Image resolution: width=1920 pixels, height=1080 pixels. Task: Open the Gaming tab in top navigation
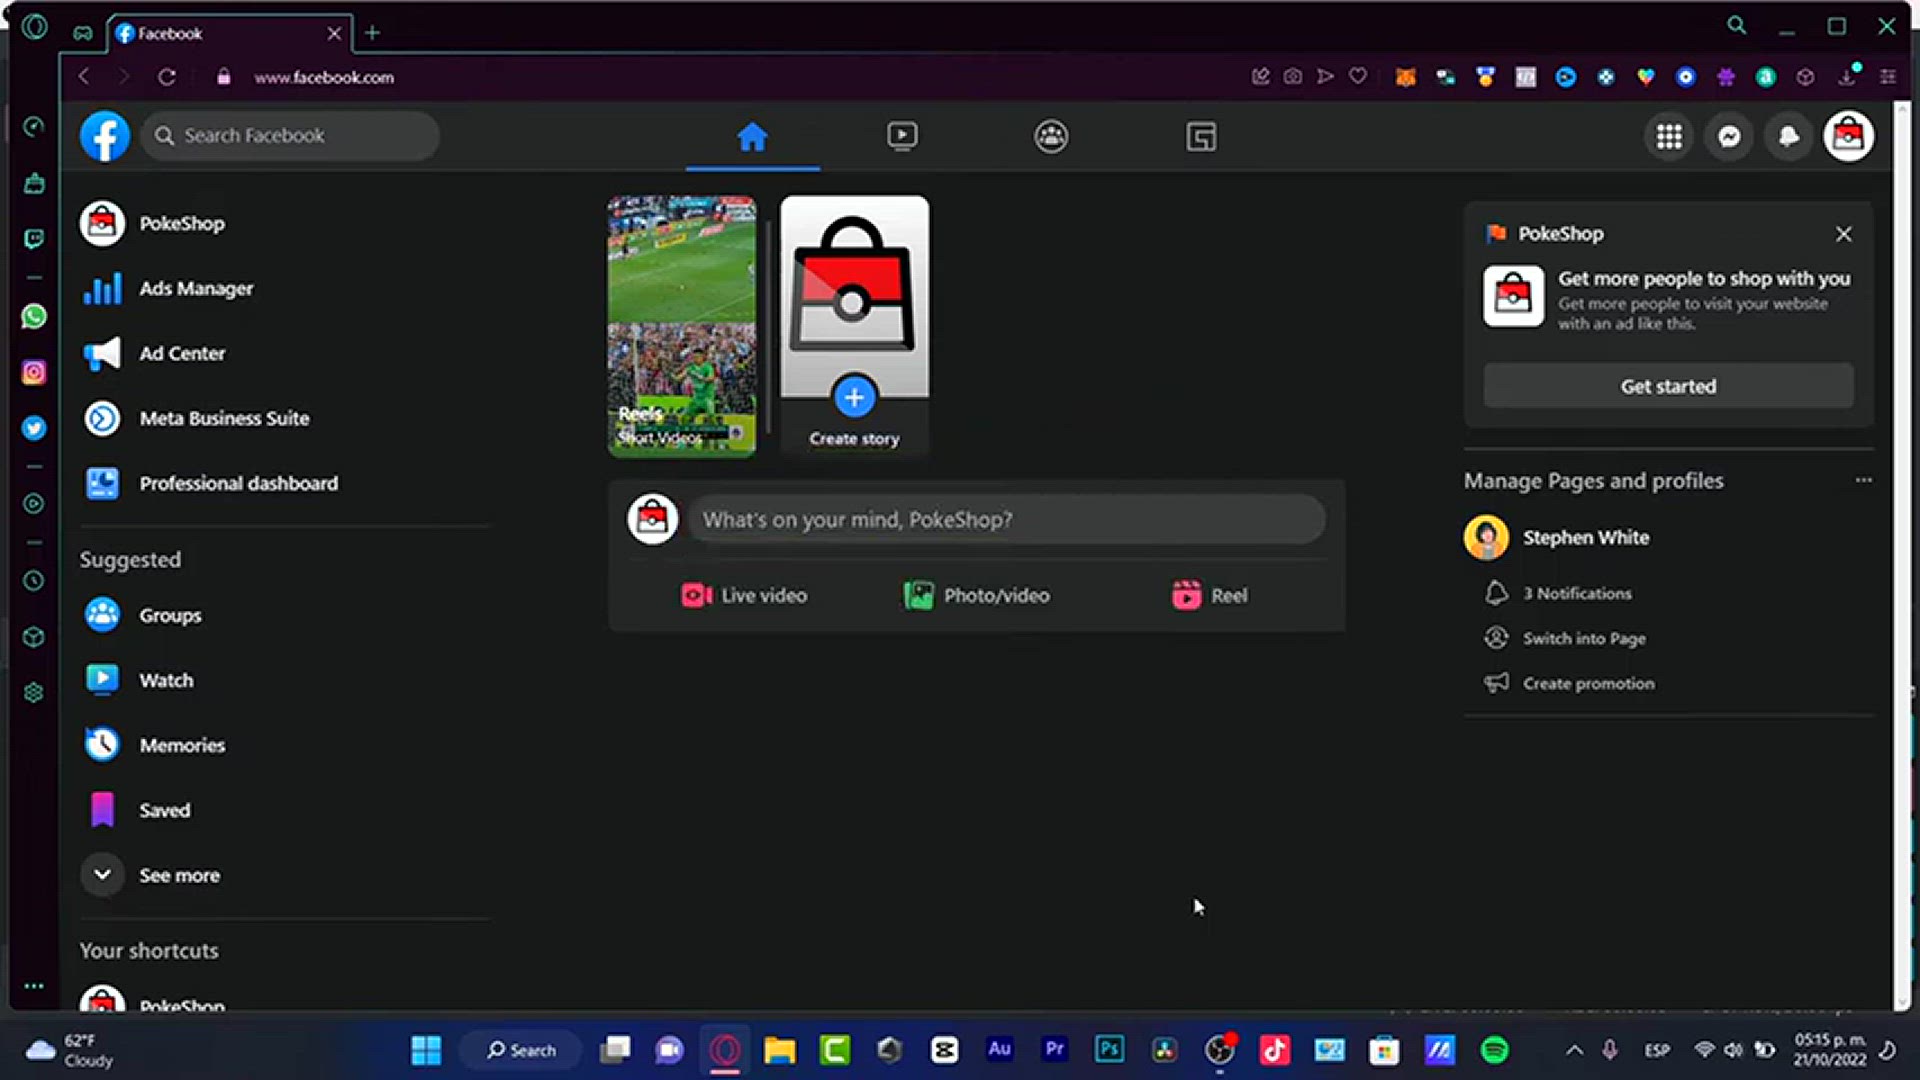[x=1201, y=137]
